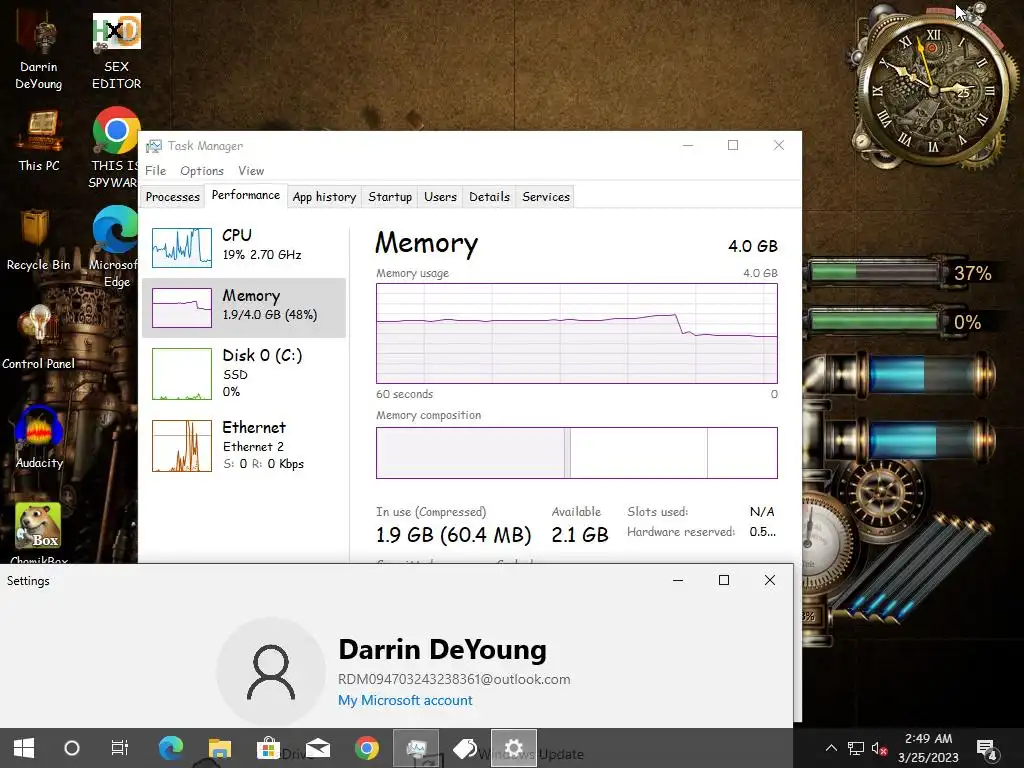Open the HxD editor desktop icon
This screenshot has height=768, width=1024.
pyautogui.click(x=116, y=52)
